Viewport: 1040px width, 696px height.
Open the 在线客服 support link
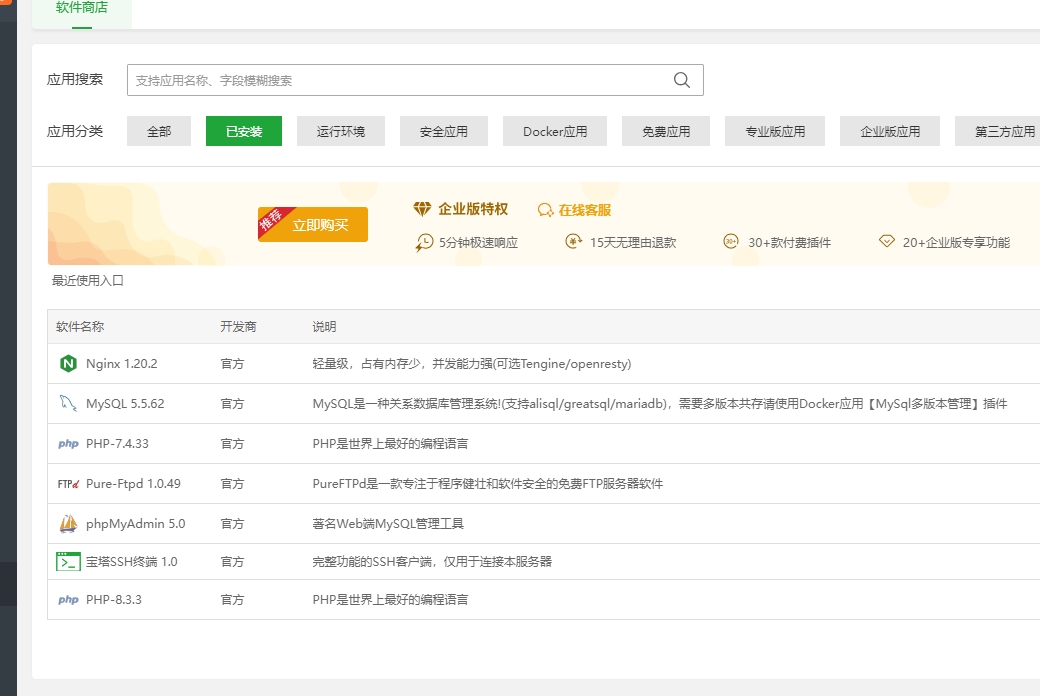point(584,210)
